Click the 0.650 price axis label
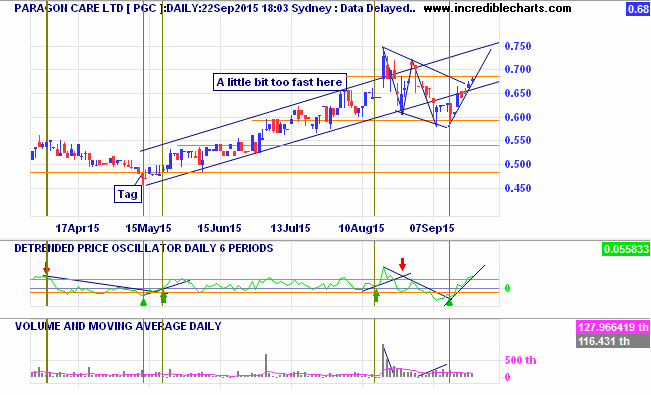 click(x=518, y=93)
